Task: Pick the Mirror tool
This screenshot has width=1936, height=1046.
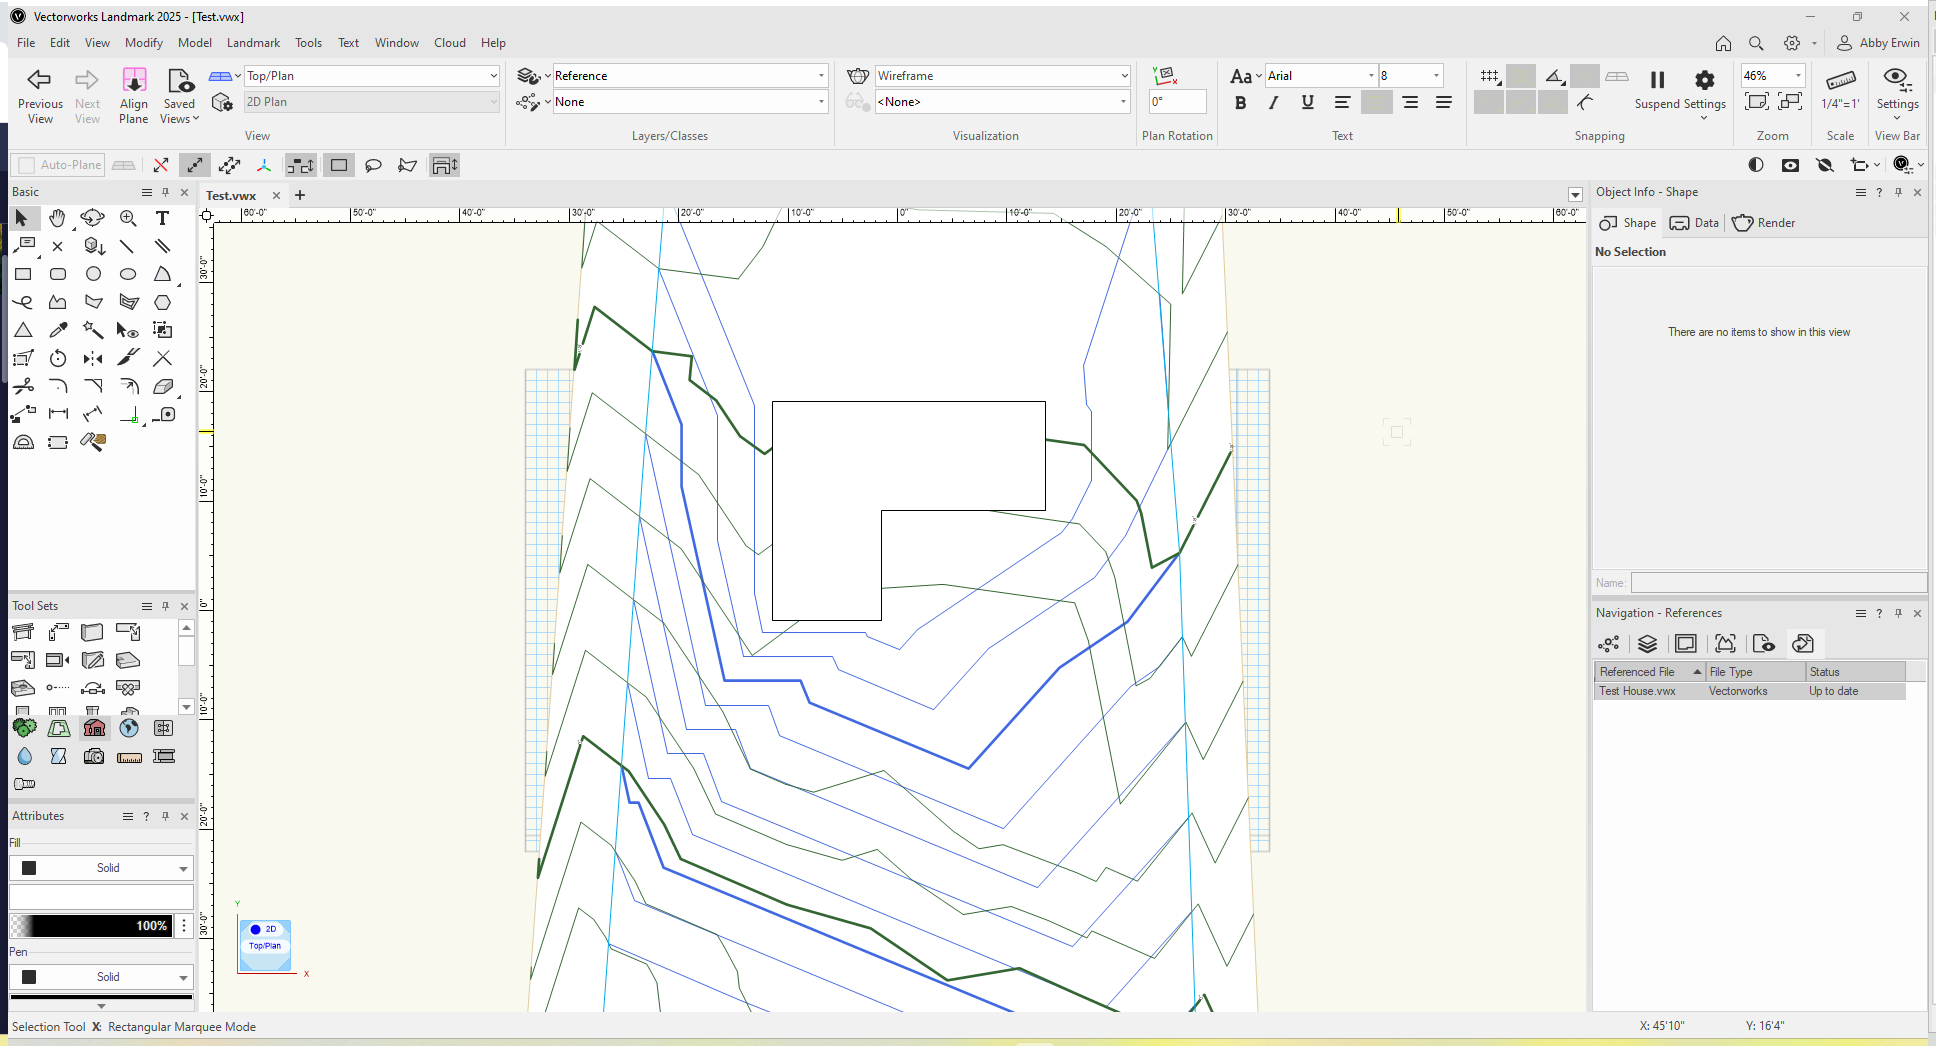Action: coord(93,358)
